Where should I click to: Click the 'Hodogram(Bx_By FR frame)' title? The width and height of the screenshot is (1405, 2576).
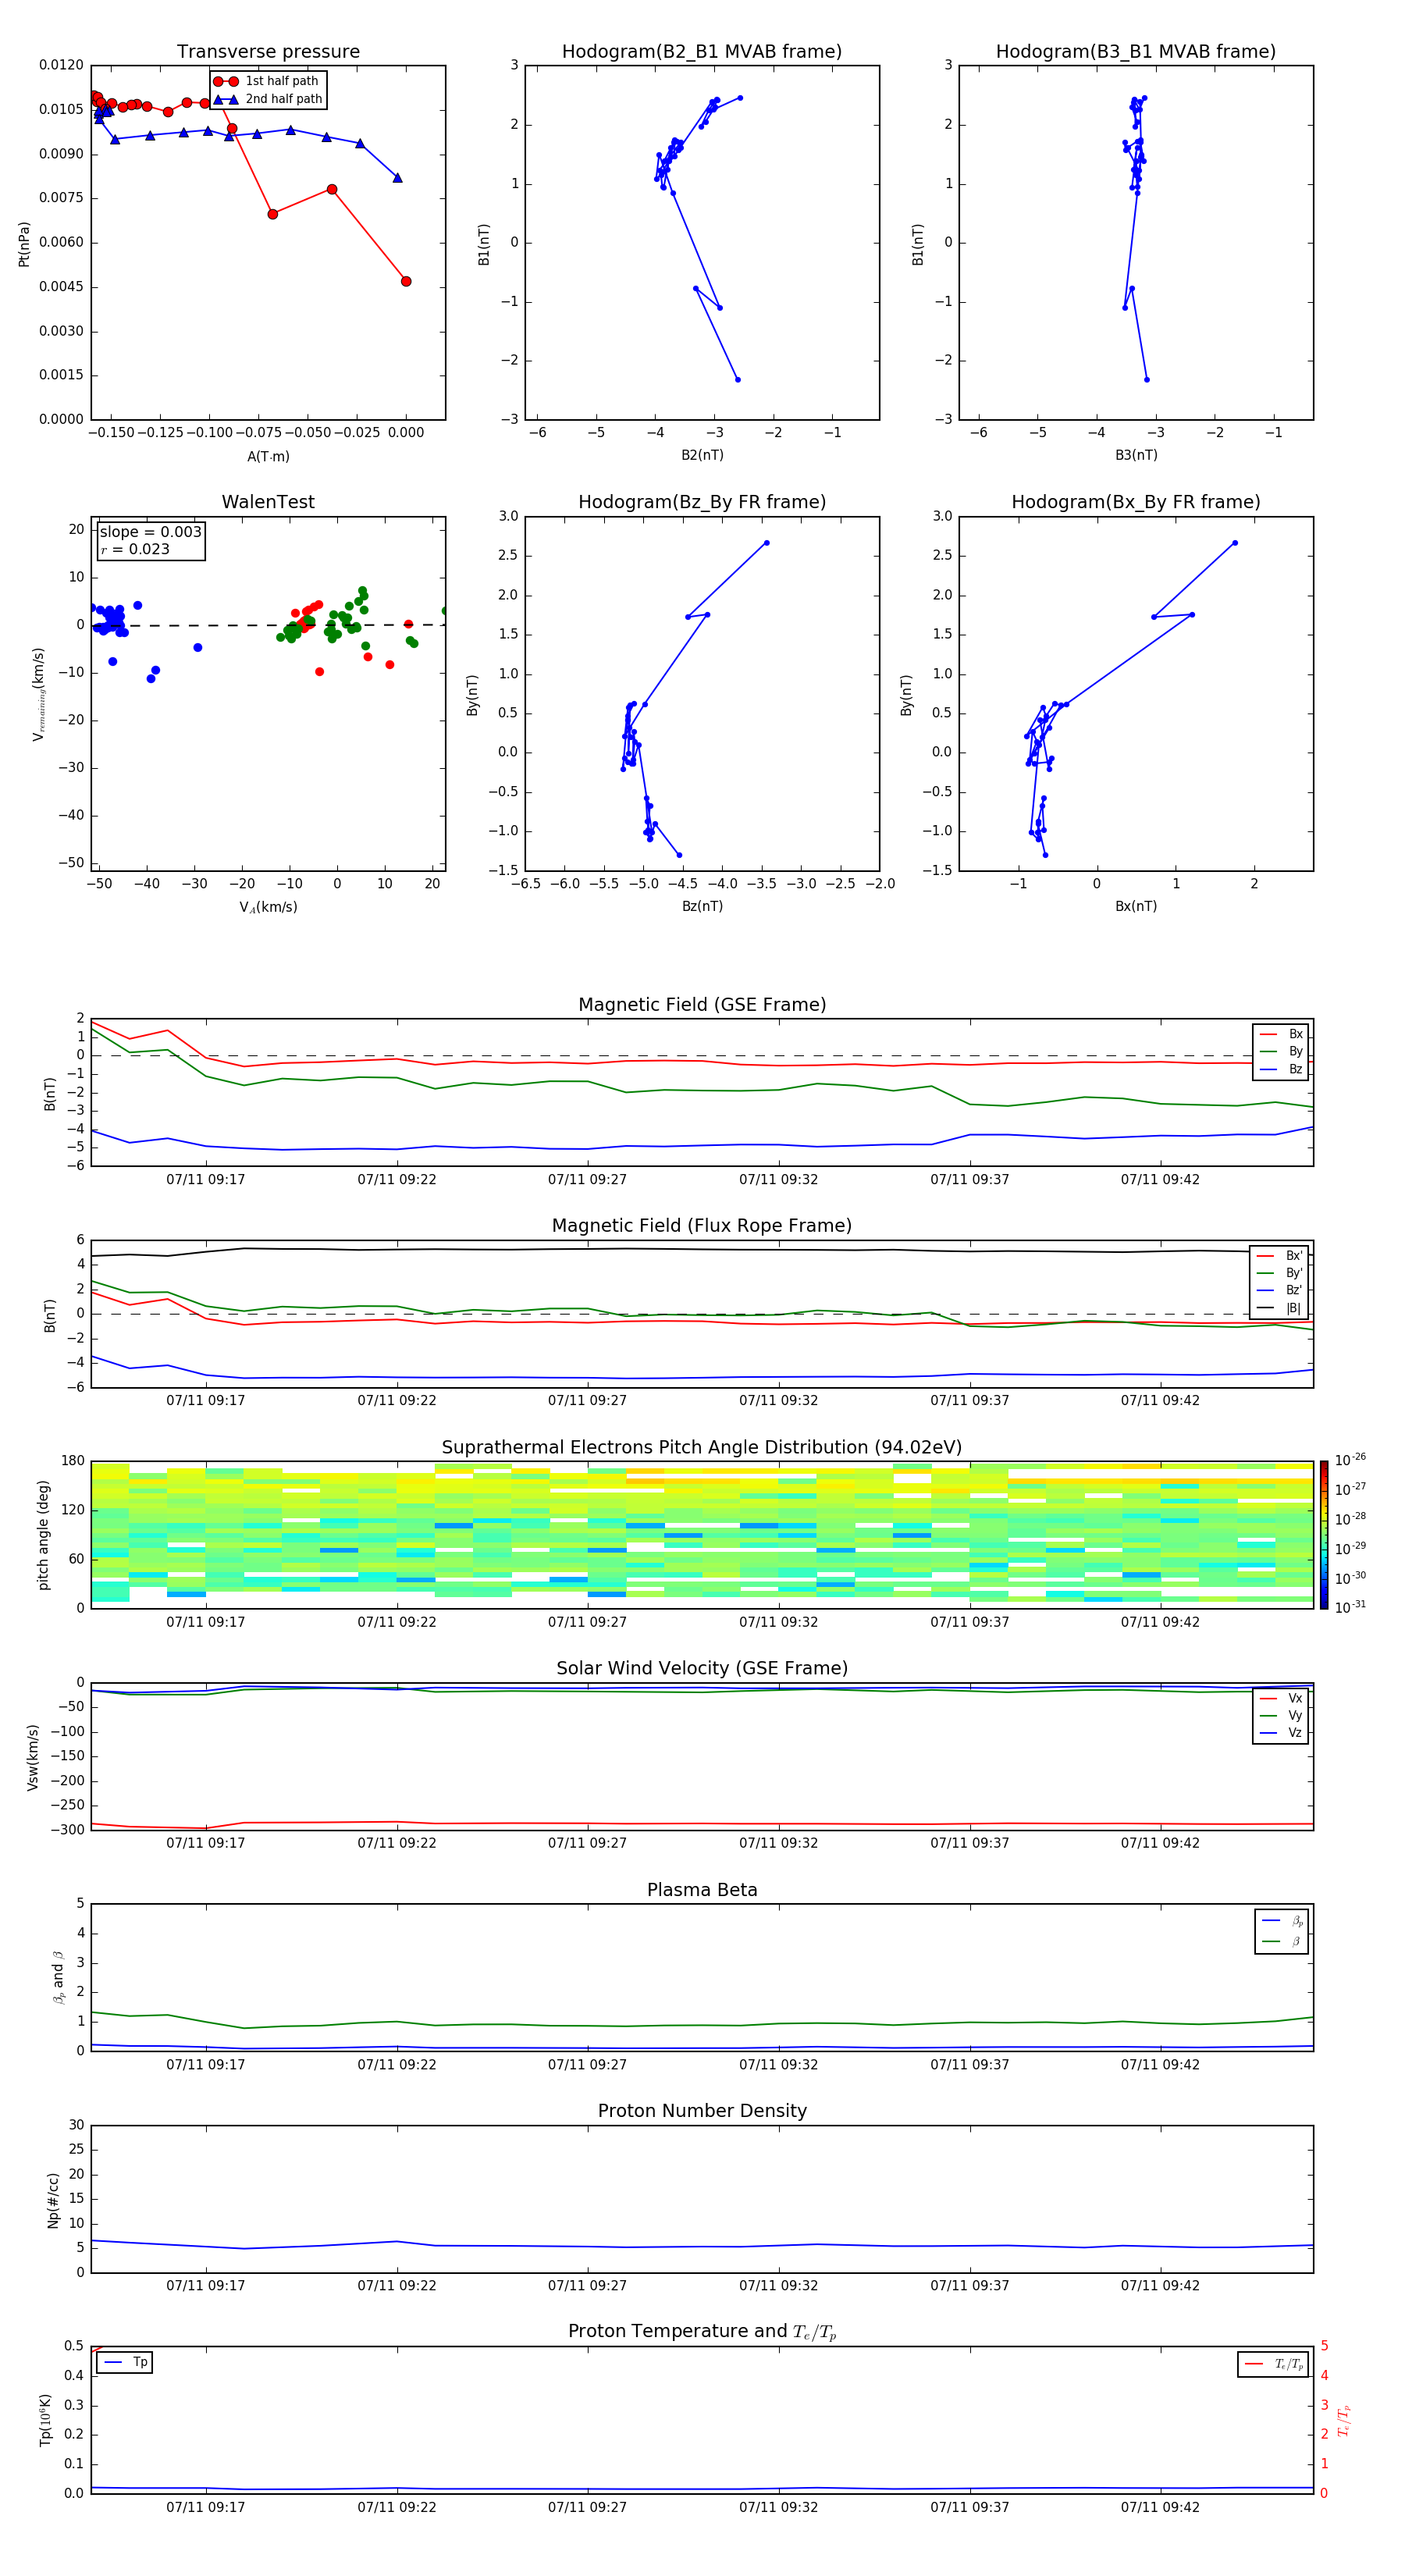pos(1136,502)
